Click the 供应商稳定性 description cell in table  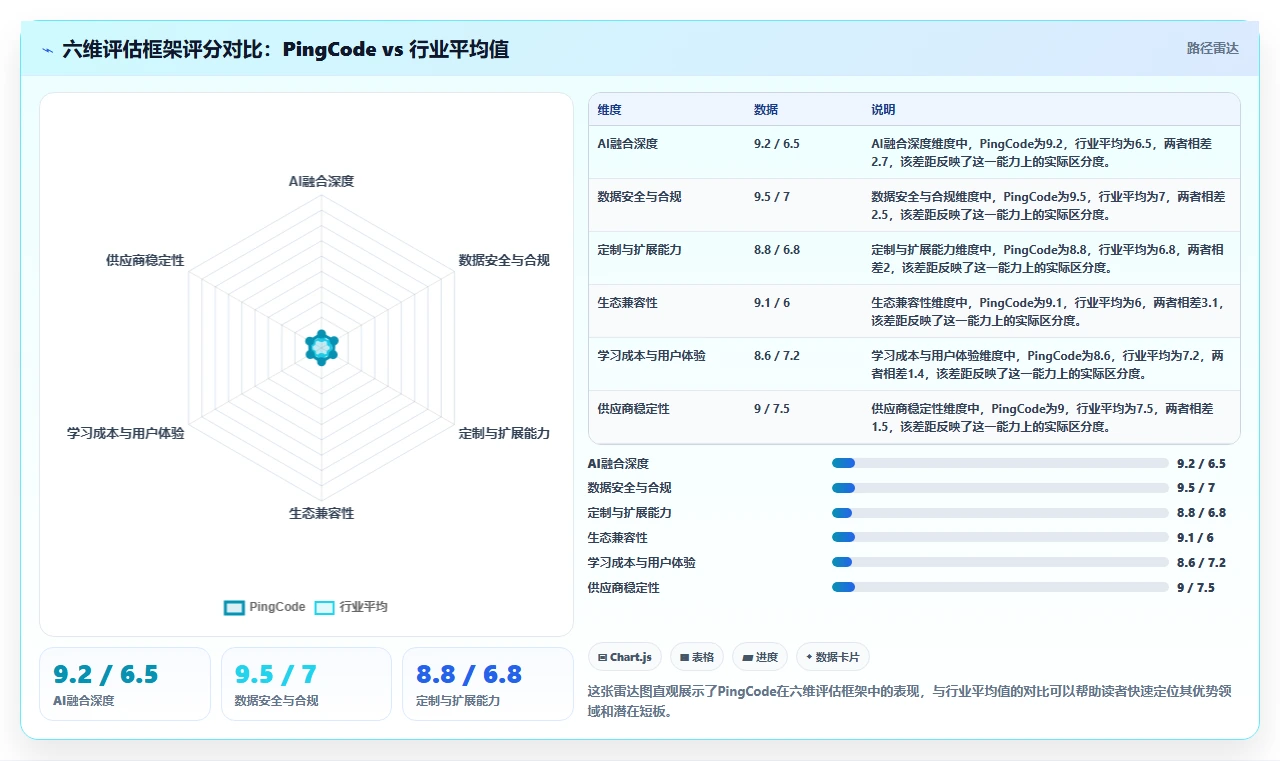[x=1049, y=417]
